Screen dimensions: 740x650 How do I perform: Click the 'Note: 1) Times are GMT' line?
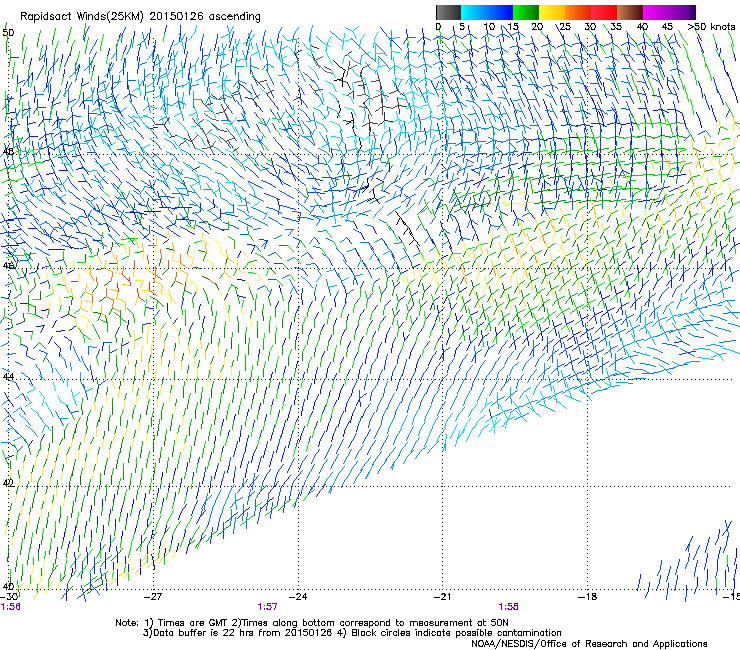[312, 623]
